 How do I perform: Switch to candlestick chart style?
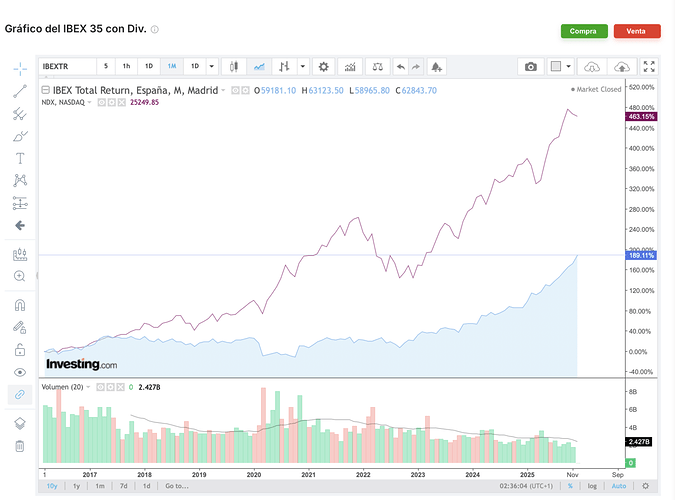[x=234, y=66]
